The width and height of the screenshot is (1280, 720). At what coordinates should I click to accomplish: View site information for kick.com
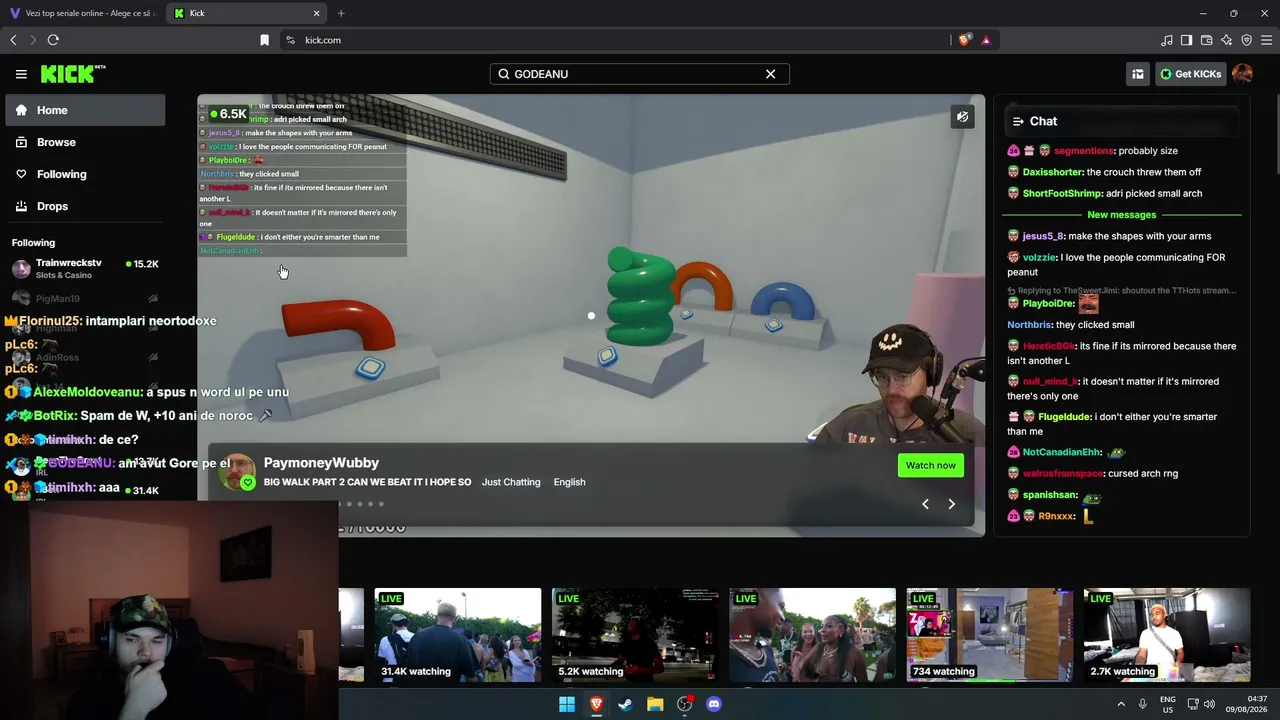pos(290,40)
